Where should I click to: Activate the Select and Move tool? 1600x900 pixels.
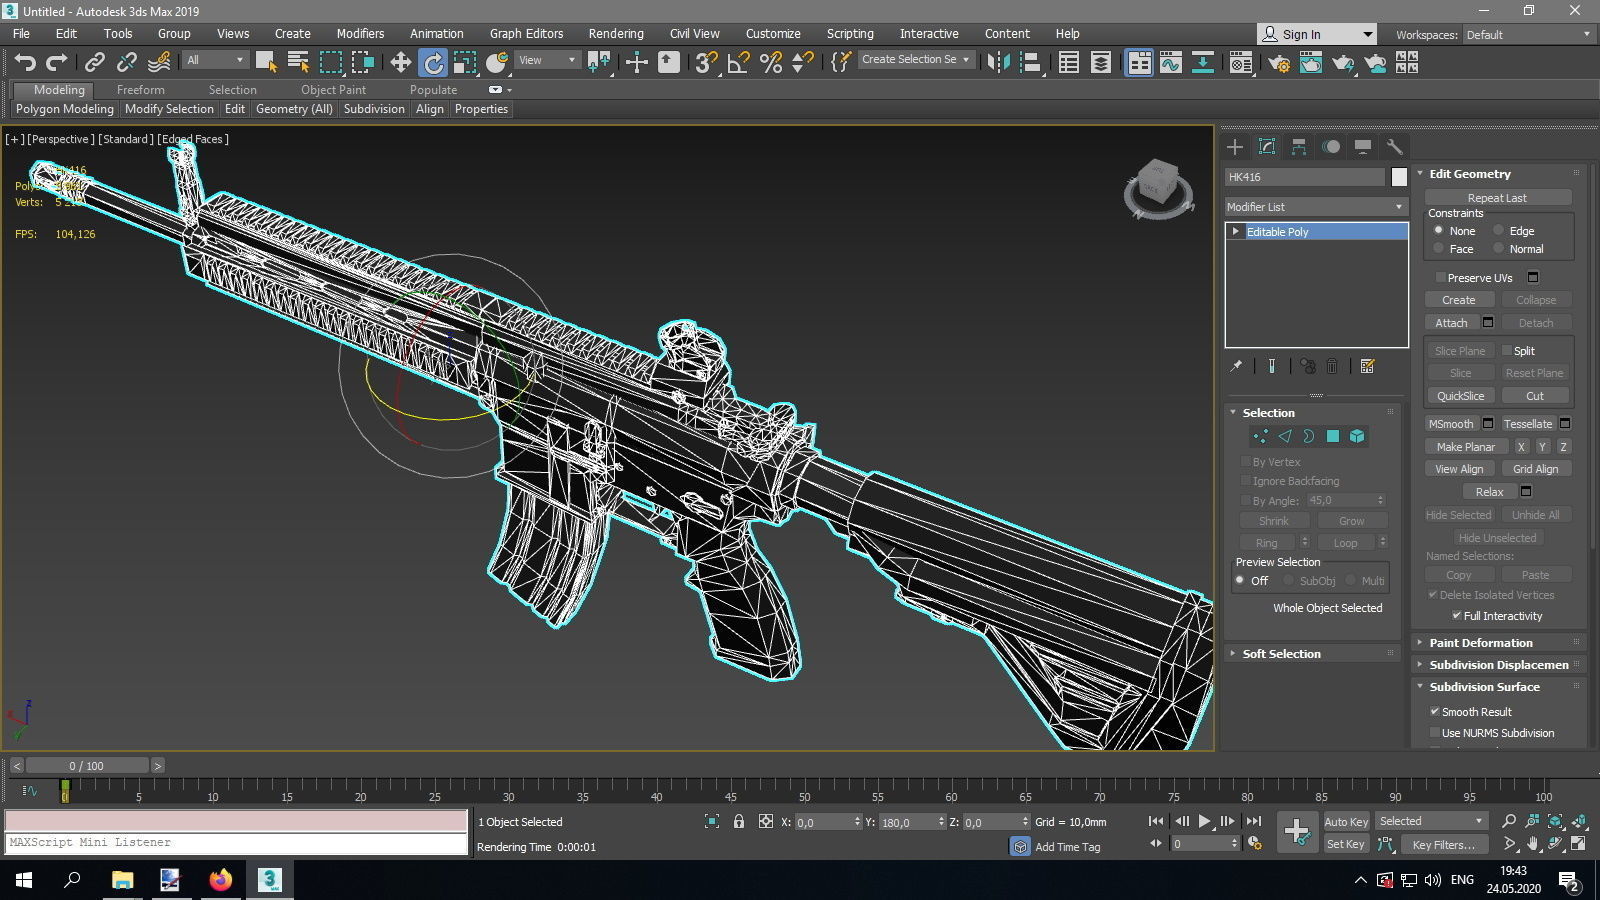(400, 62)
